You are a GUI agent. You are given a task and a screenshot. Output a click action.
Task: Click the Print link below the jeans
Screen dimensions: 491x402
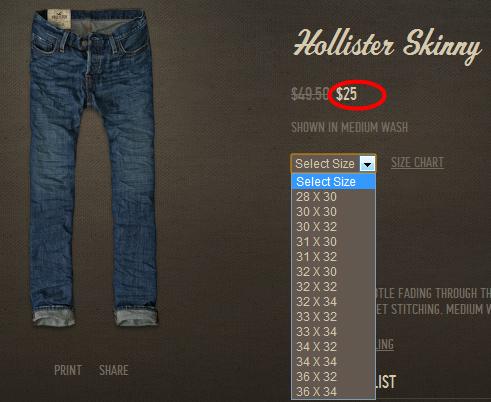68,370
